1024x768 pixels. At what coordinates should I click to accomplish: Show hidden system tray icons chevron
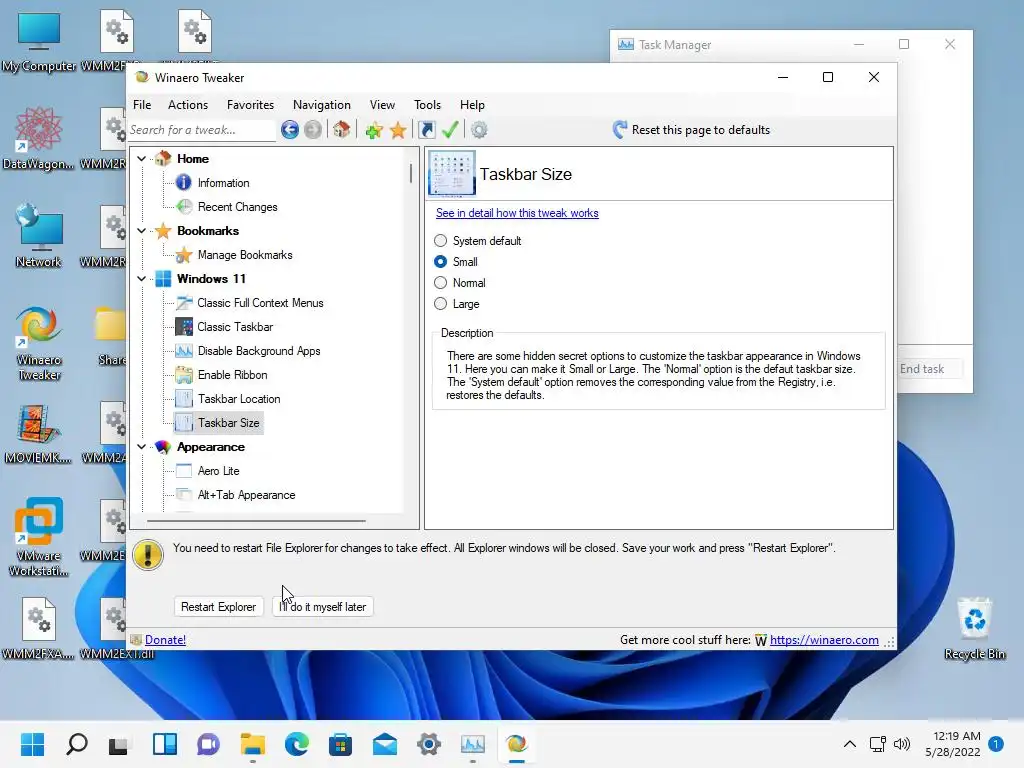click(x=850, y=744)
